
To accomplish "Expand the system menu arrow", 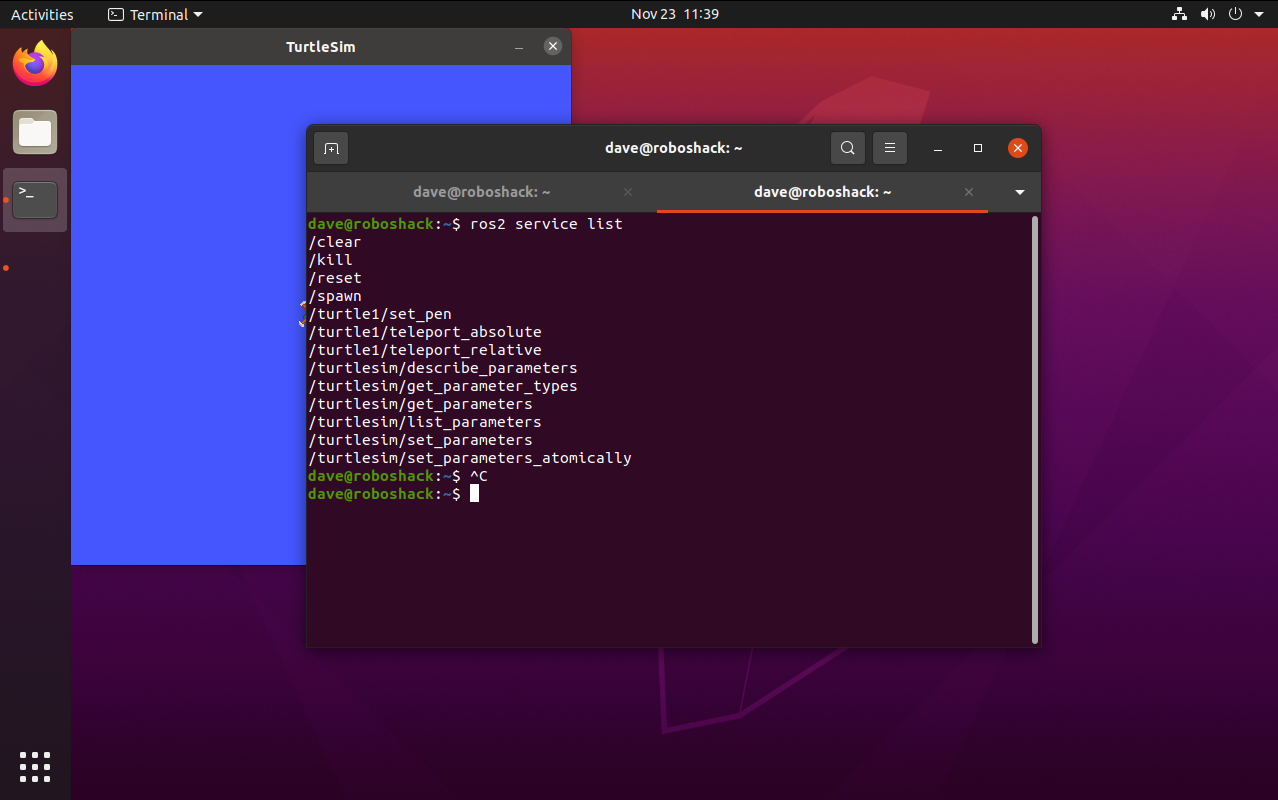I will pos(1258,14).
